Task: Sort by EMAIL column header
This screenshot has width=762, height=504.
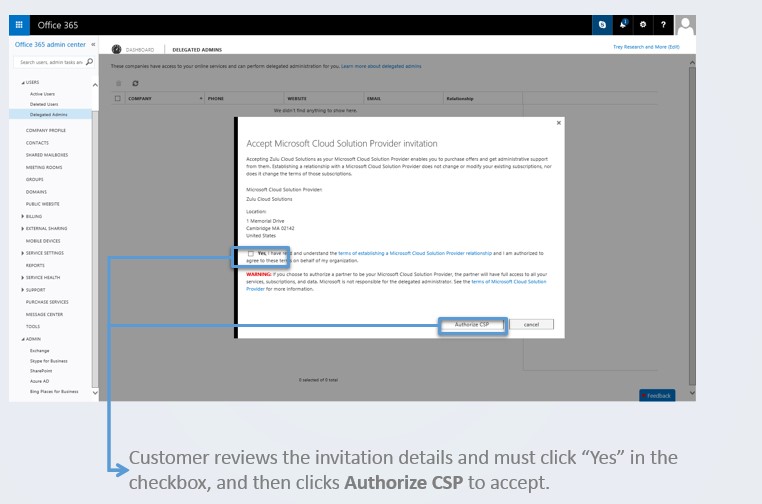Action: (x=374, y=99)
